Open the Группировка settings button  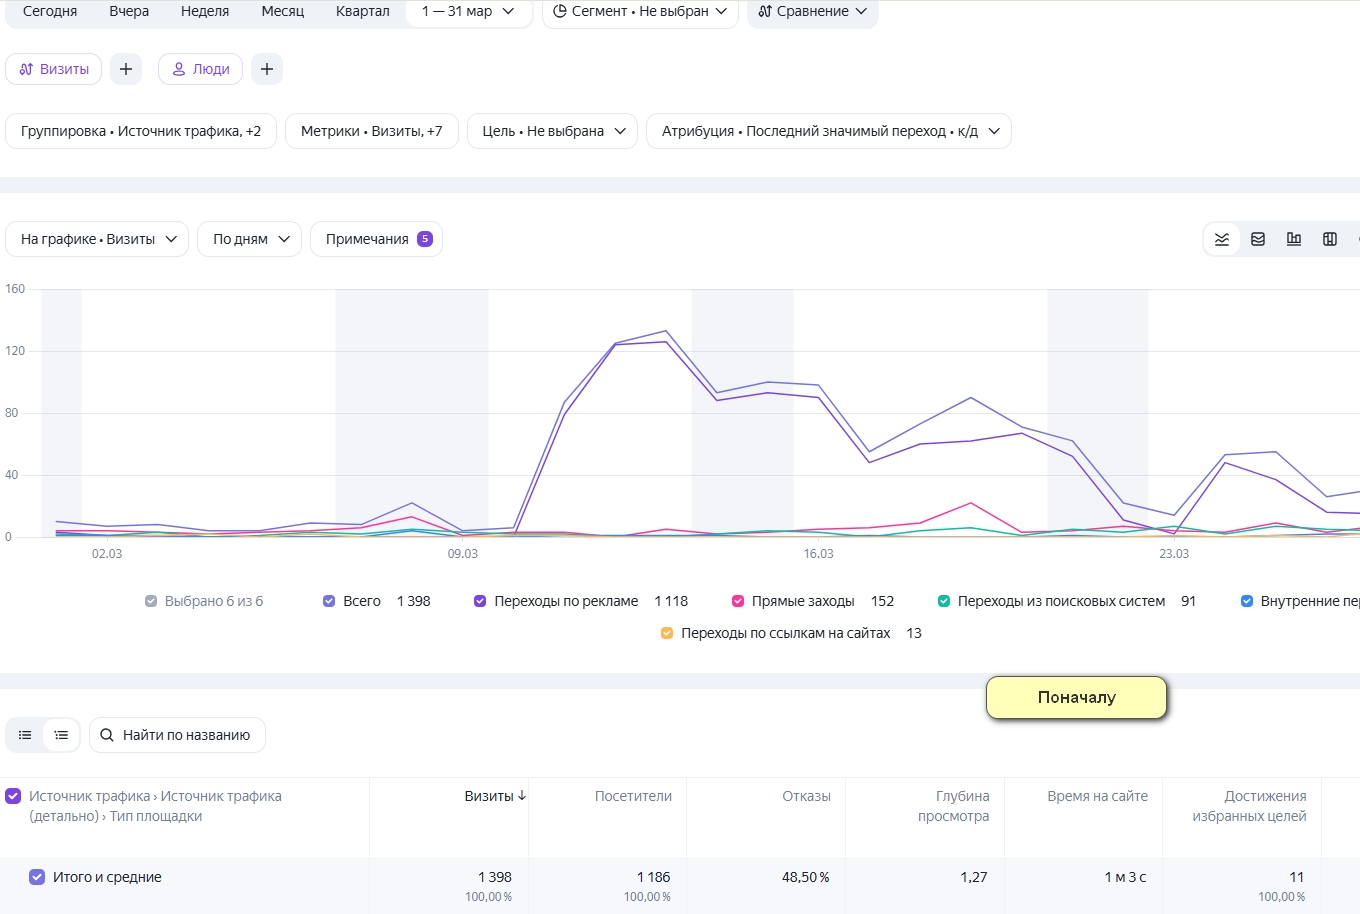coord(141,131)
